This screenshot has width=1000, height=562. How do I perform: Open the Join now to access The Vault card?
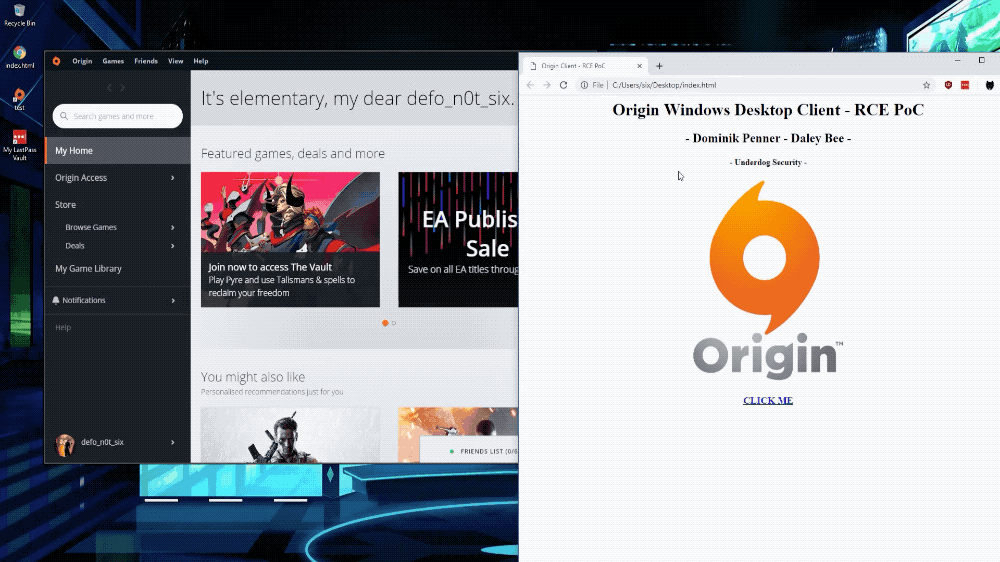click(x=290, y=239)
